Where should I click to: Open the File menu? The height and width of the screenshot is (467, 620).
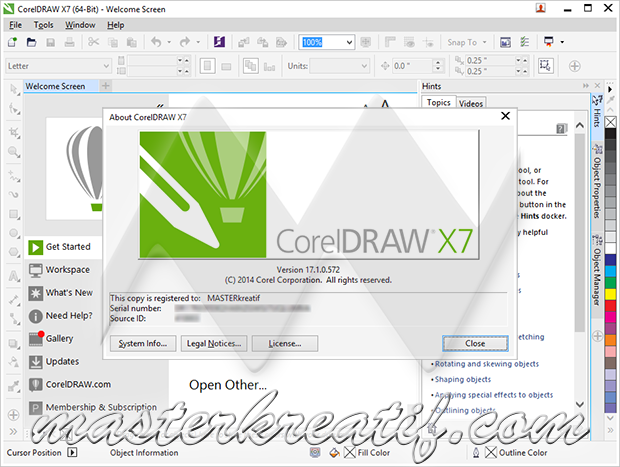(15, 25)
